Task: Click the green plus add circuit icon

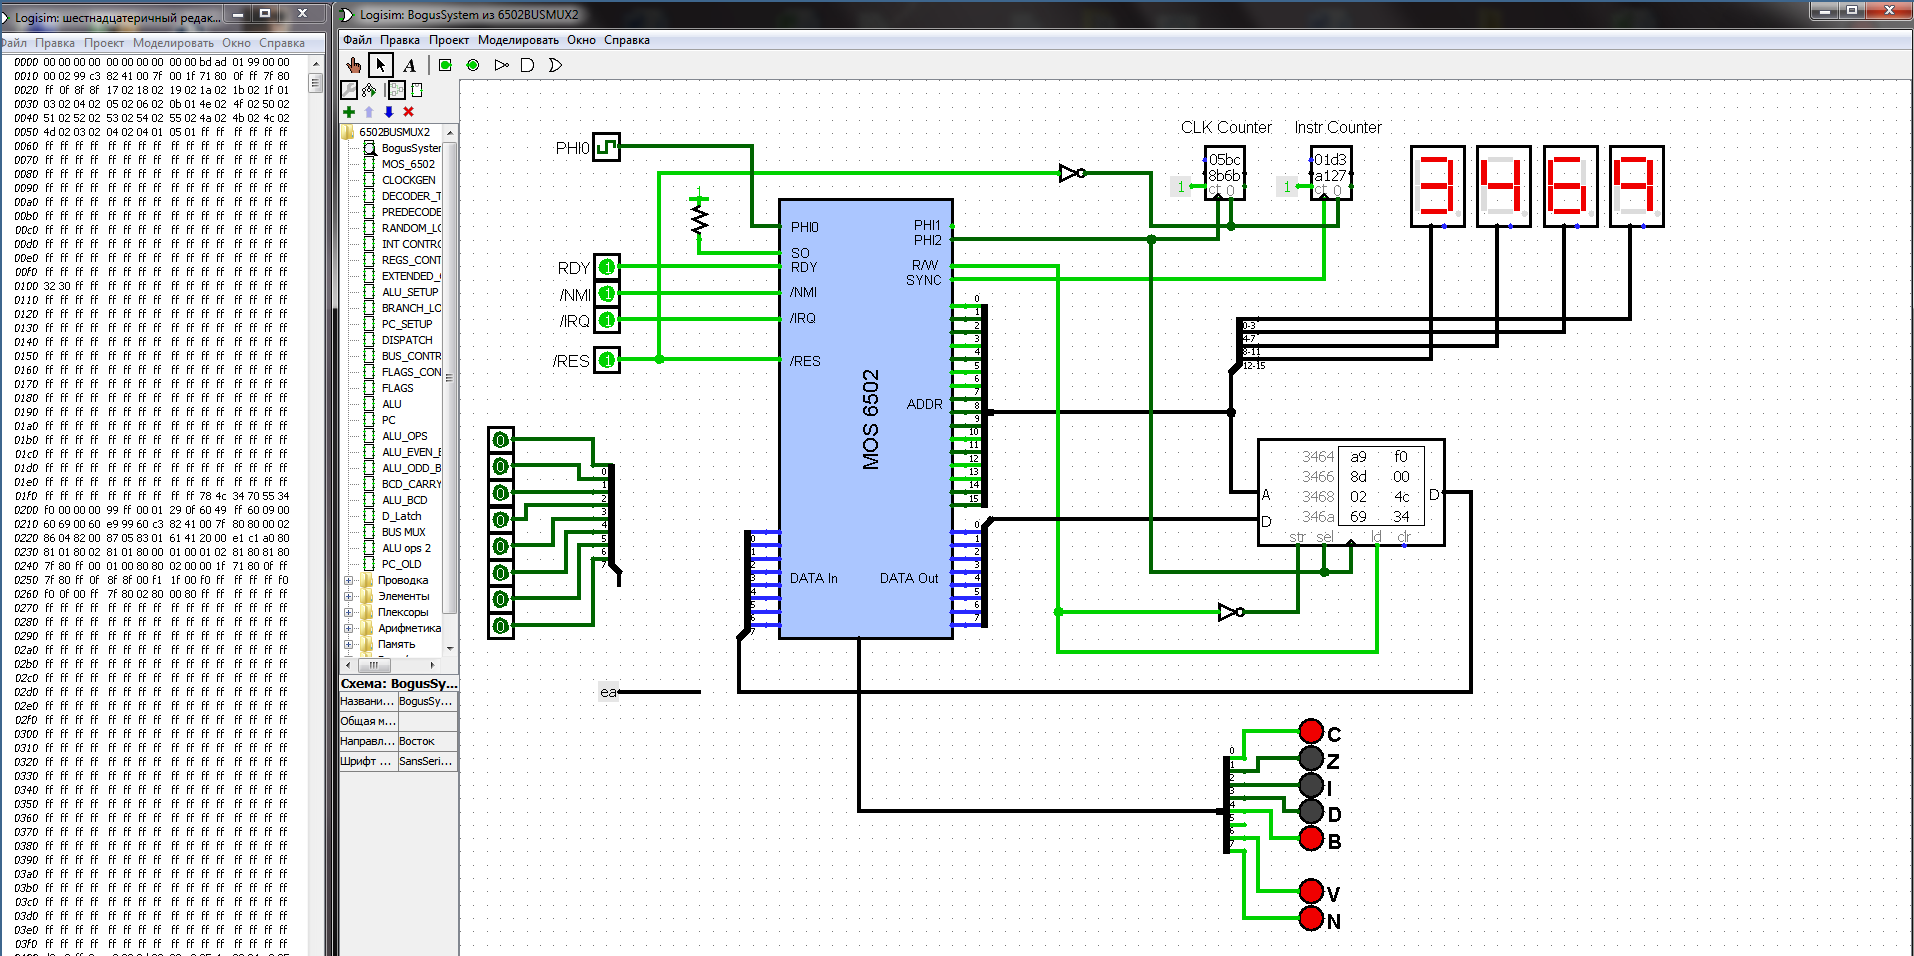Action: [x=349, y=112]
